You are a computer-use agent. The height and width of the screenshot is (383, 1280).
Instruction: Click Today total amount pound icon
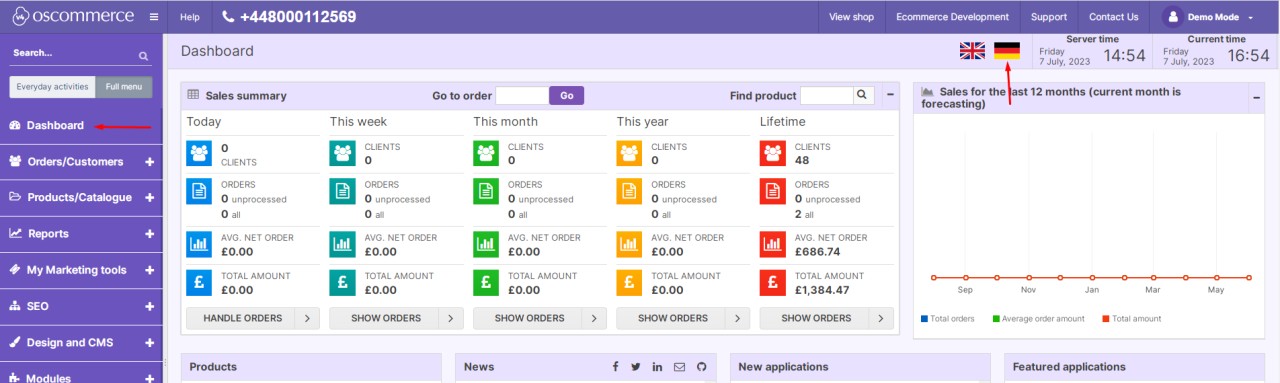[x=199, y=282]
